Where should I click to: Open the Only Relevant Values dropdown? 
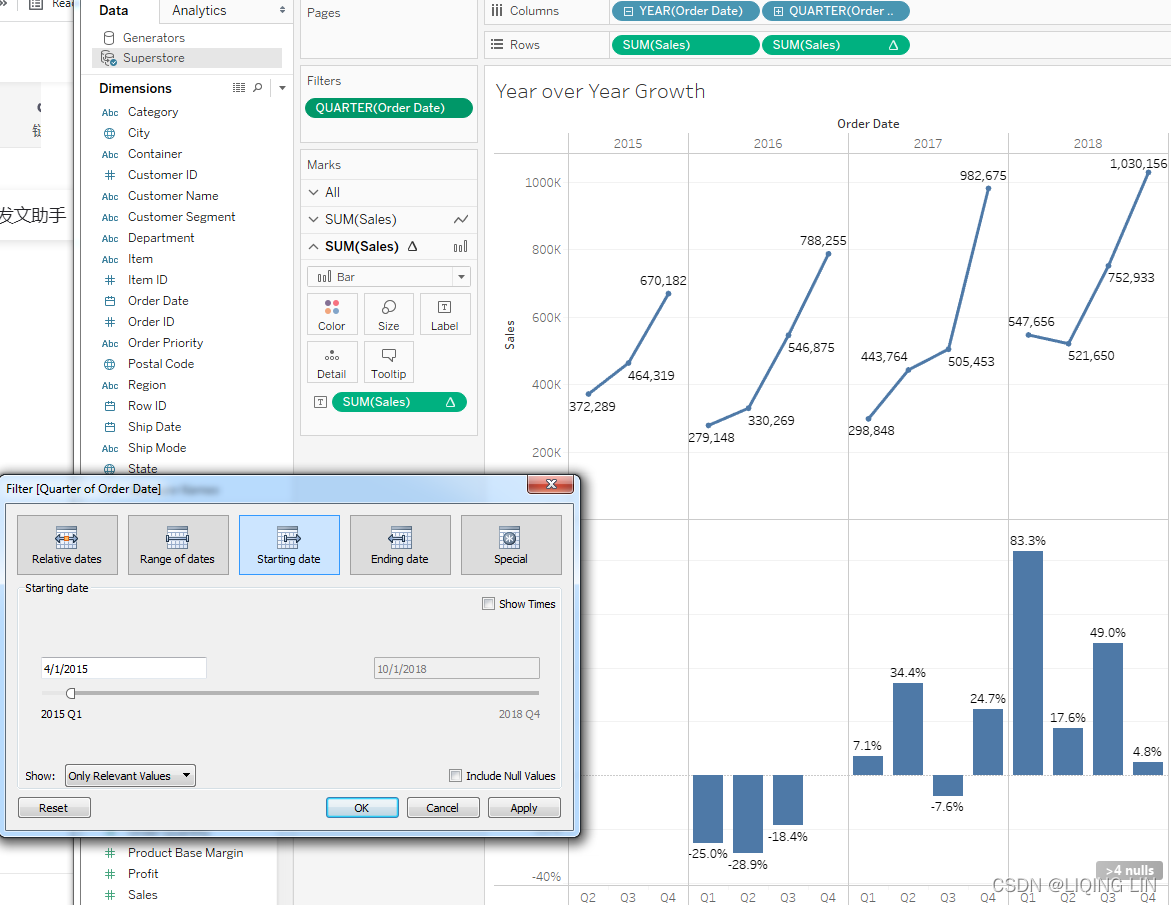pos(131,776)
